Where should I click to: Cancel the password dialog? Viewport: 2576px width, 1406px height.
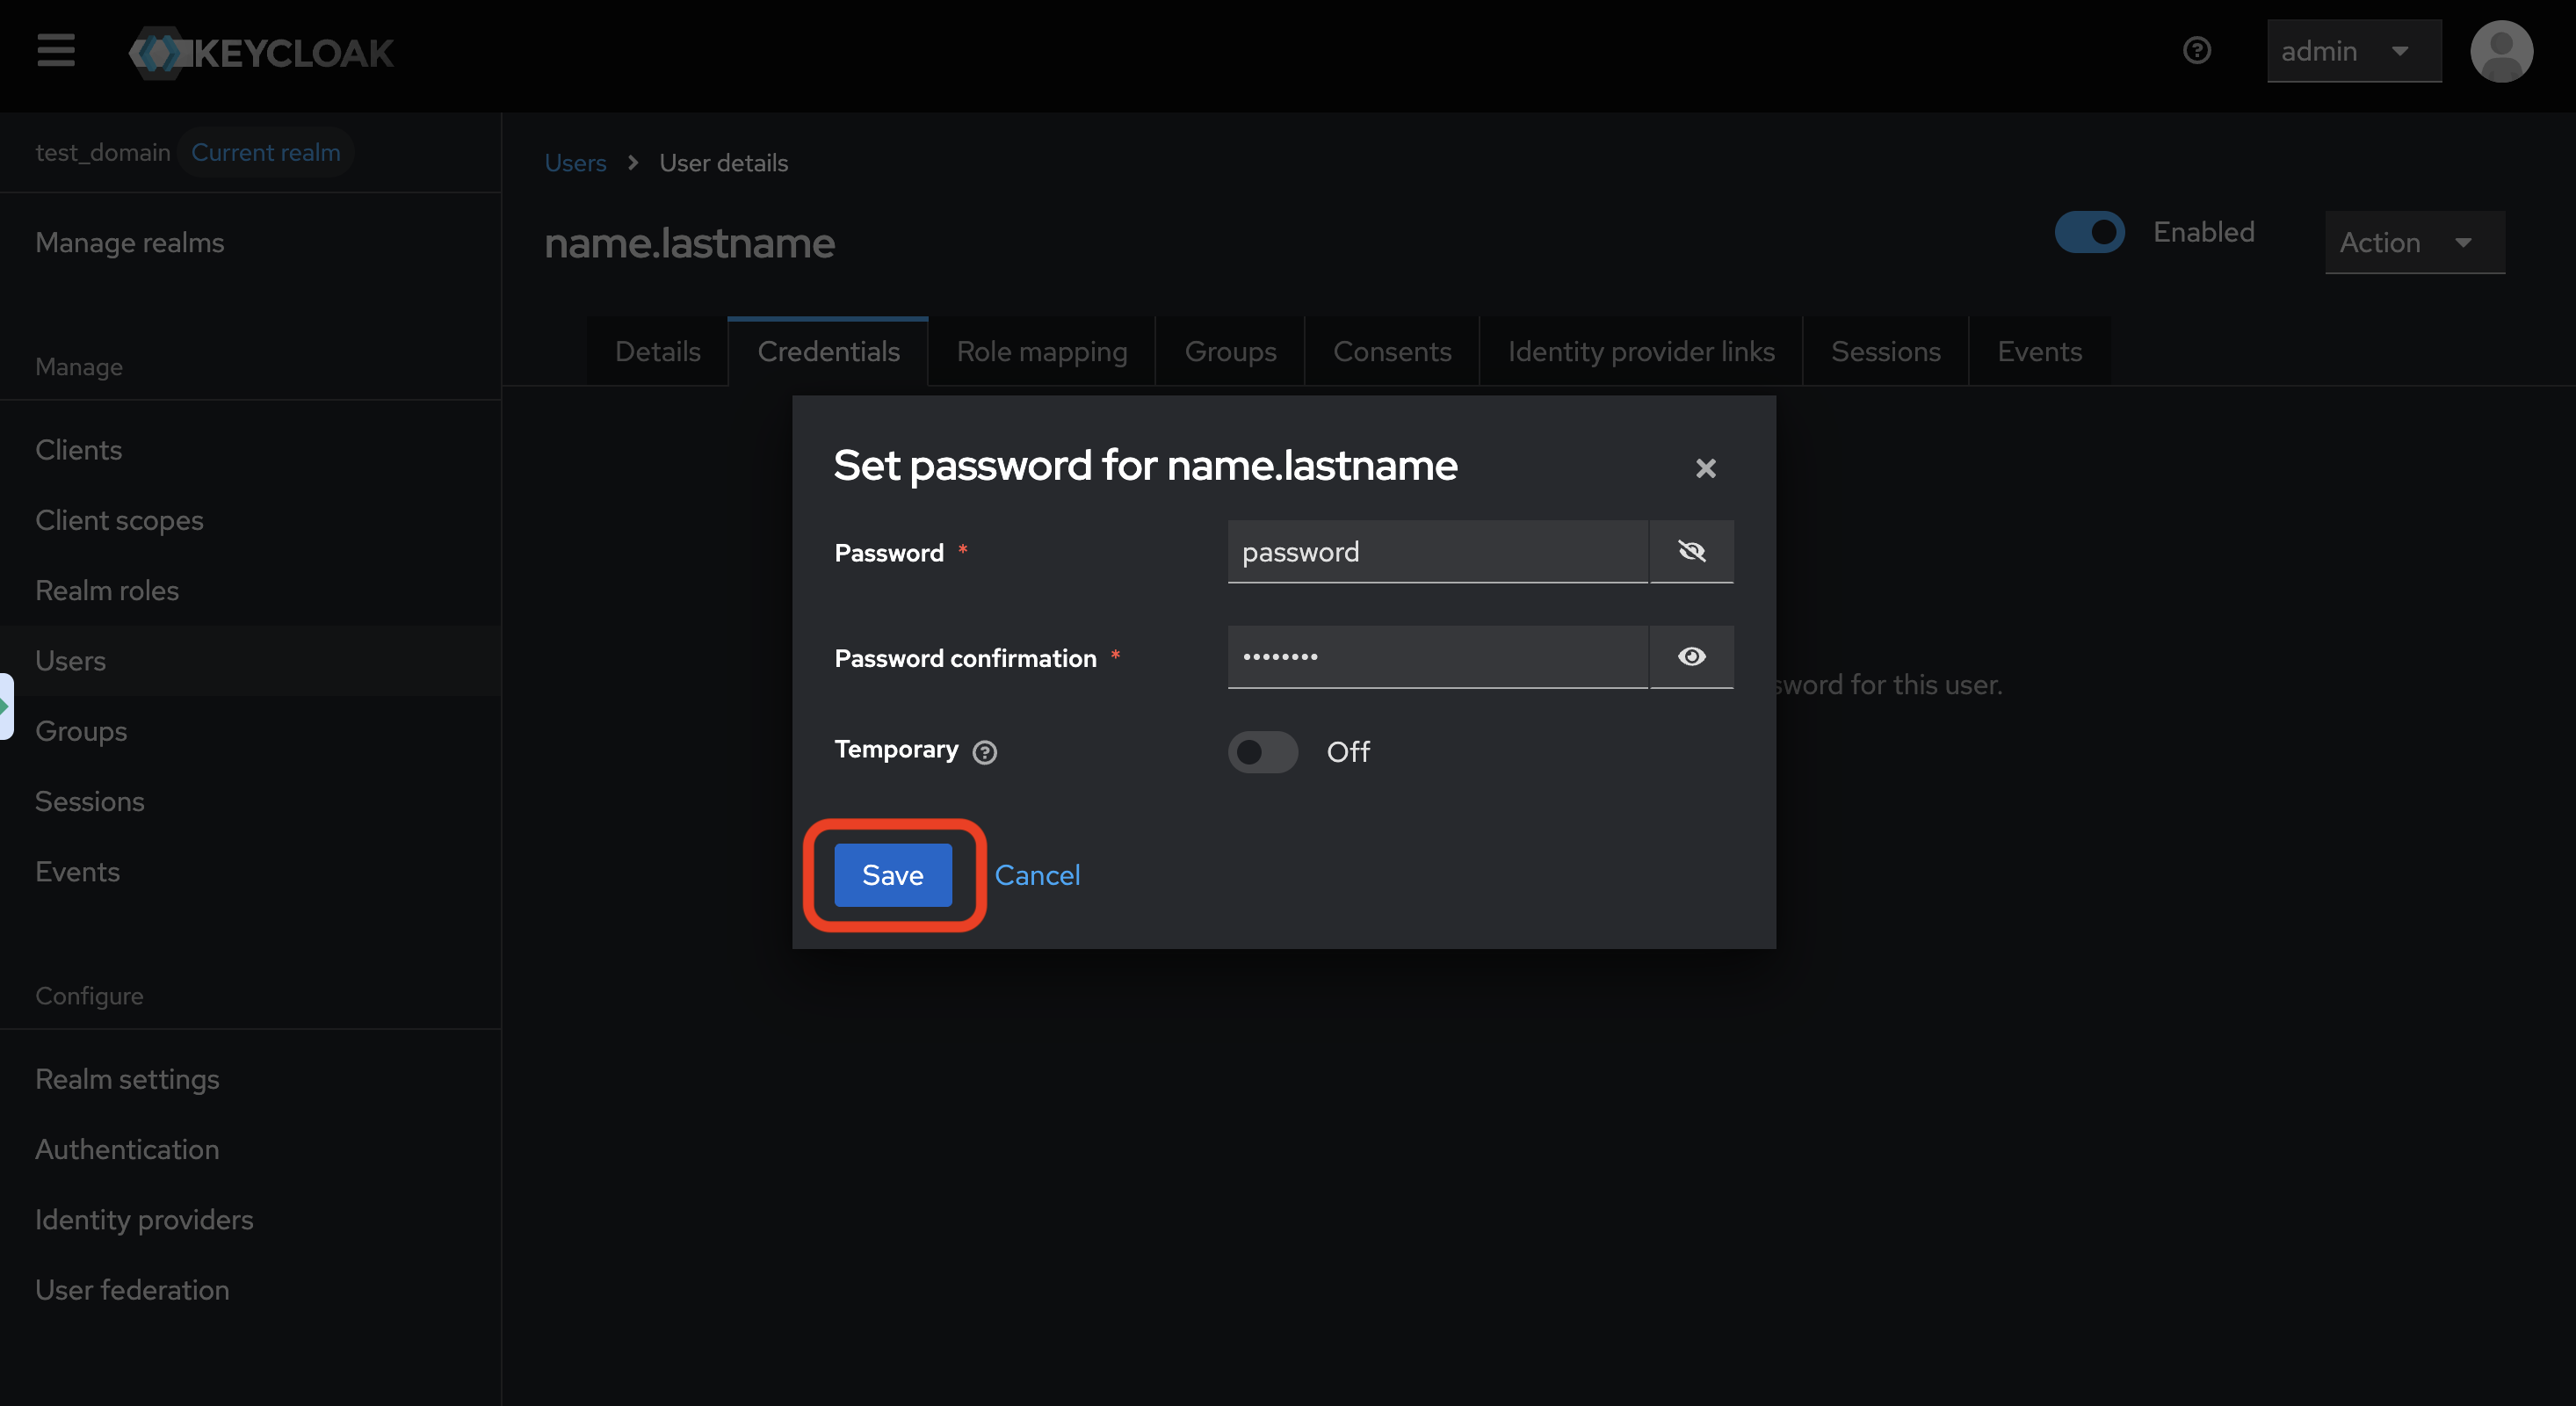[x=1037, y=875]
